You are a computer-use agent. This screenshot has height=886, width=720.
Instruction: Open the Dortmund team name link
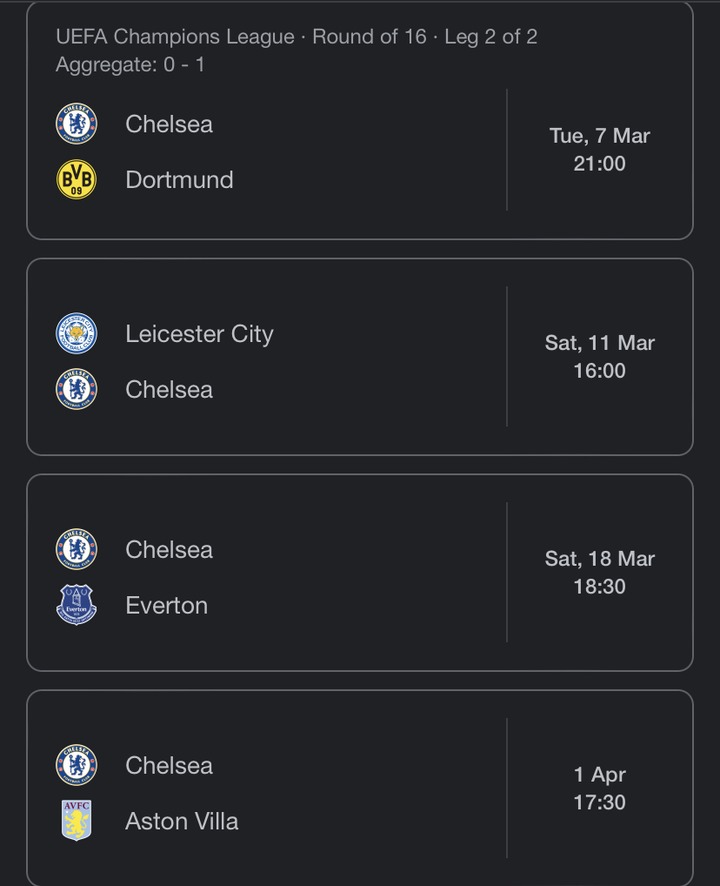179,180
